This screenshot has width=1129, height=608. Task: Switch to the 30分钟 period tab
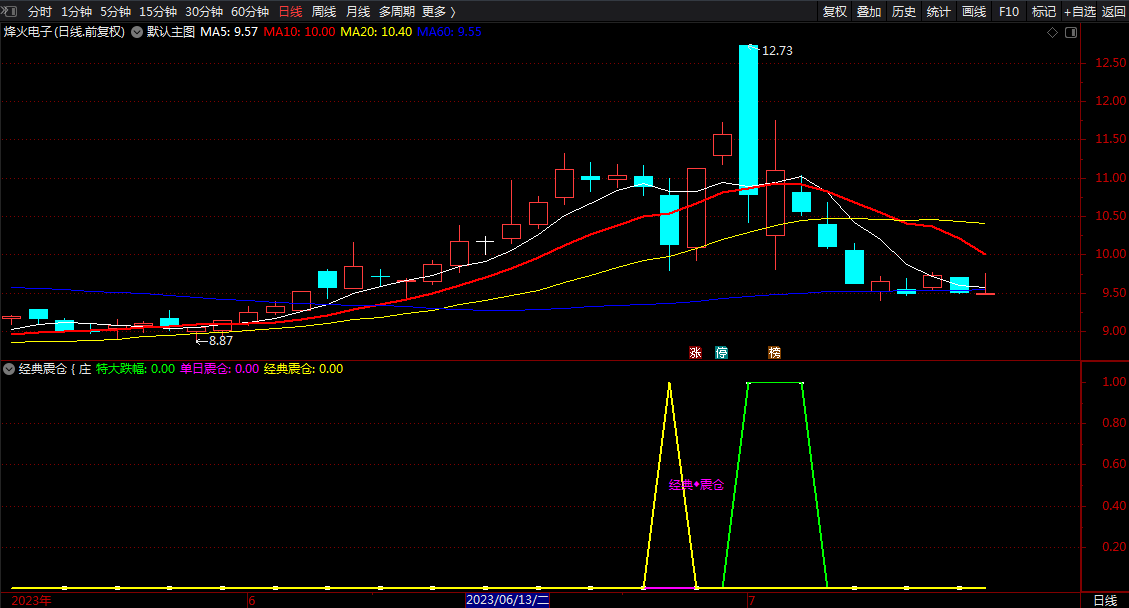click(x=204, y=12)
